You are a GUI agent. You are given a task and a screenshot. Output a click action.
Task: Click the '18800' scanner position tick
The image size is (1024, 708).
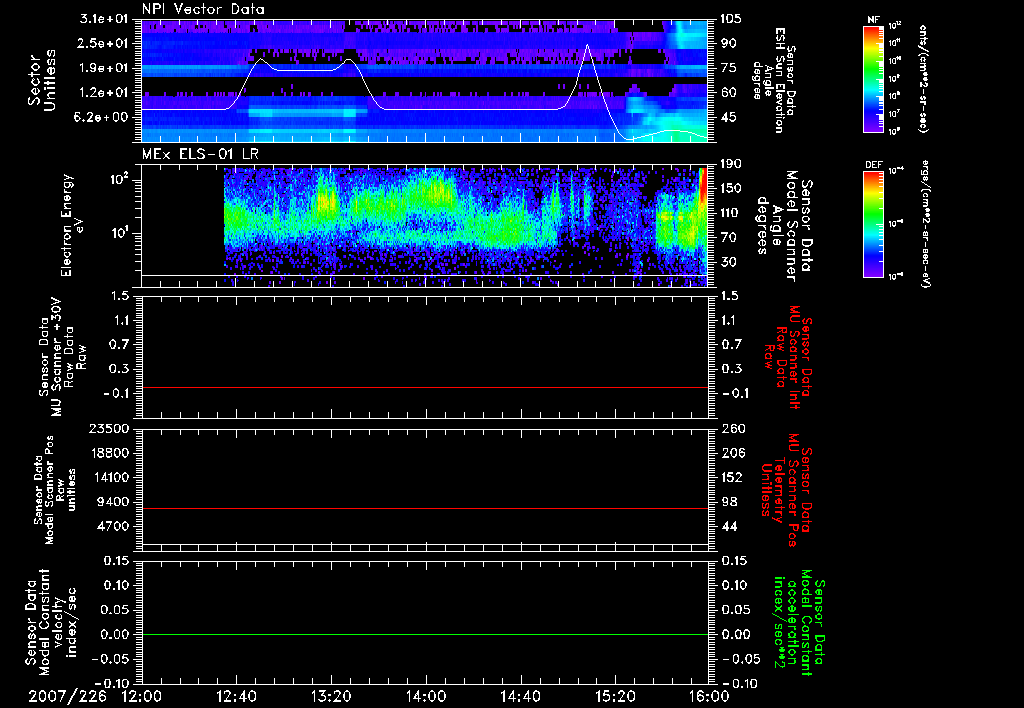(110, 453)
